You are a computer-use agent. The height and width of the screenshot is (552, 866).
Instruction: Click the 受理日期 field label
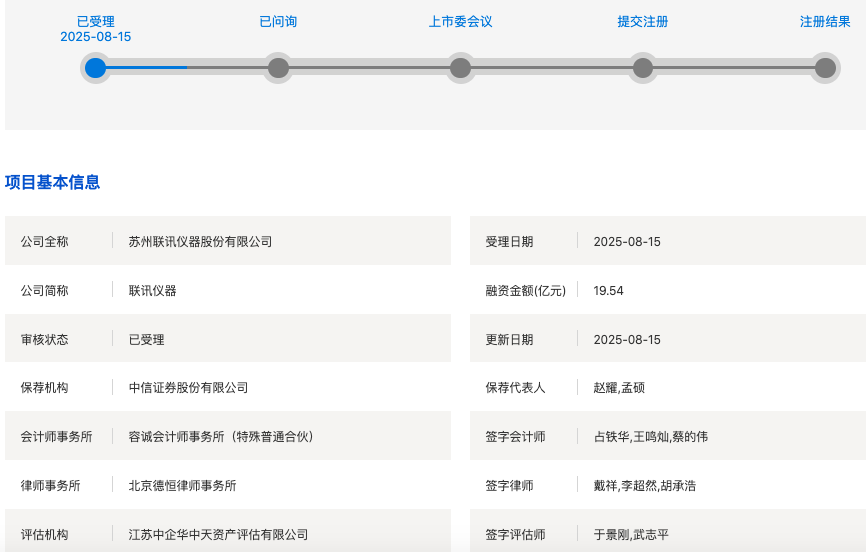coord(509,241)
